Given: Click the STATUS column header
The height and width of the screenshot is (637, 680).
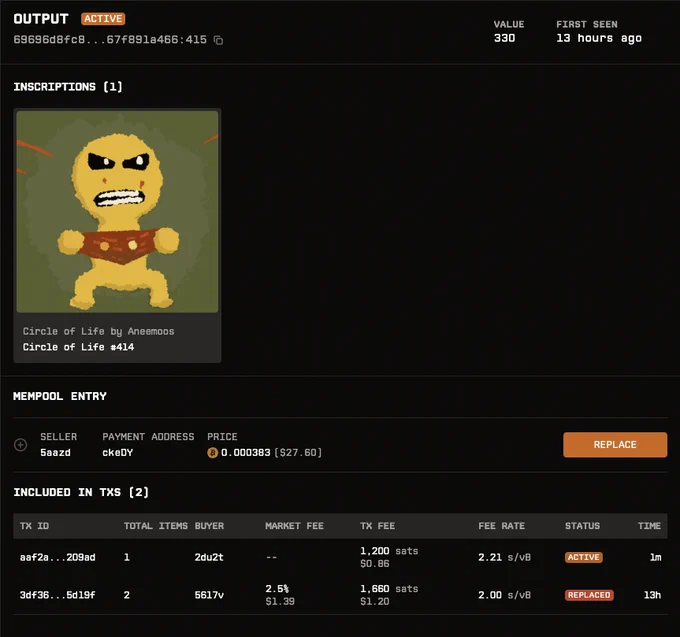Looking at the screenshot, I should tap(582, 526).
